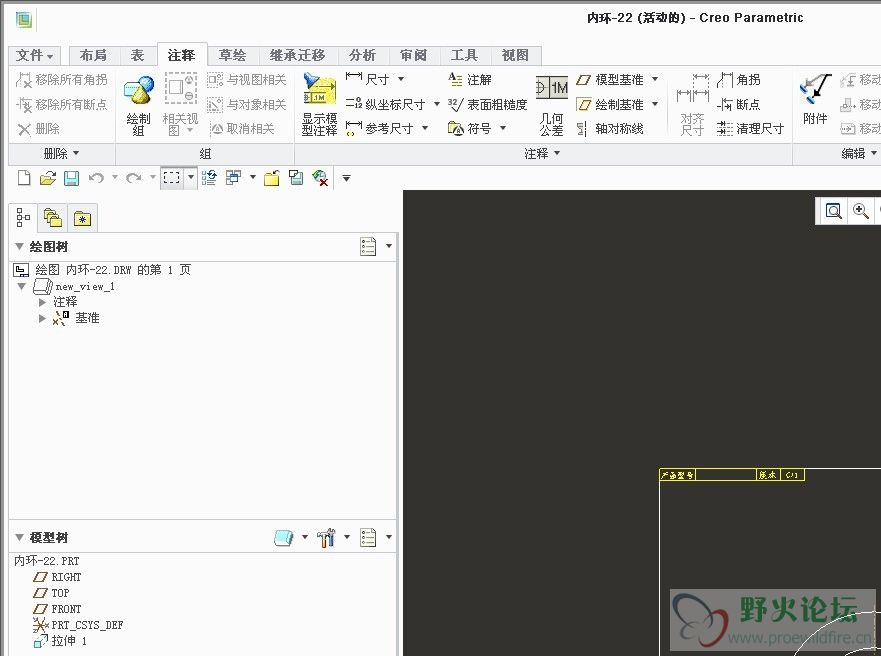Switch to the 继承迁移 legacy migration tab
The image size is (881, 656).
298,55
